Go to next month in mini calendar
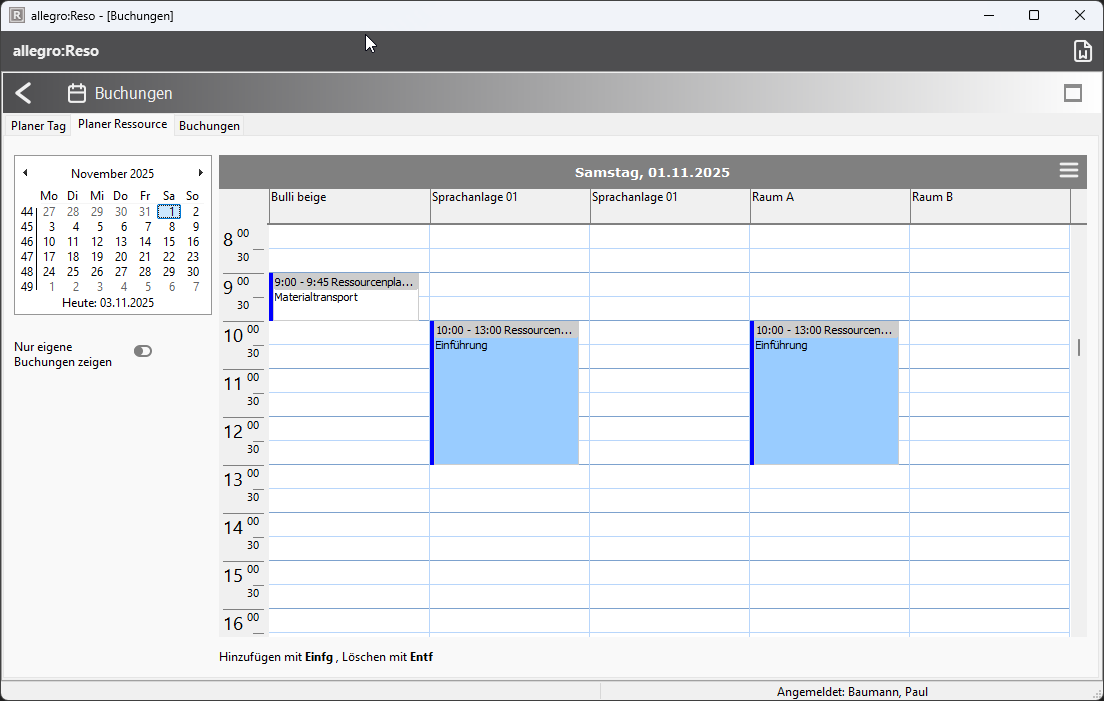 click(x=200, y=173)
